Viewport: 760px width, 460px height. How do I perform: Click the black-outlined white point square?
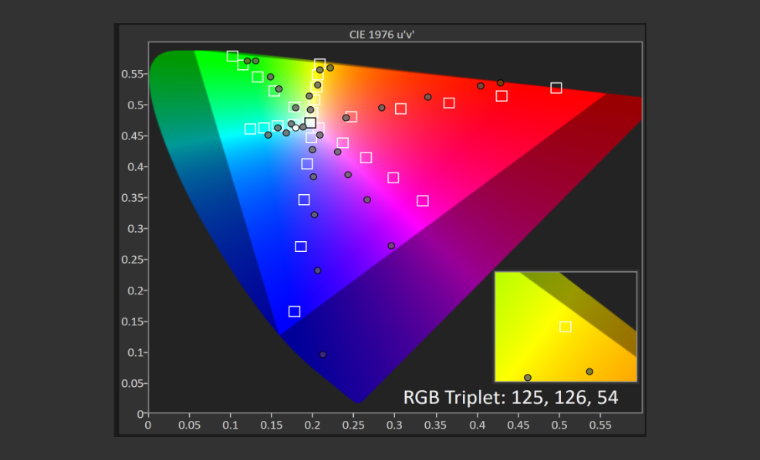[310, 123]
